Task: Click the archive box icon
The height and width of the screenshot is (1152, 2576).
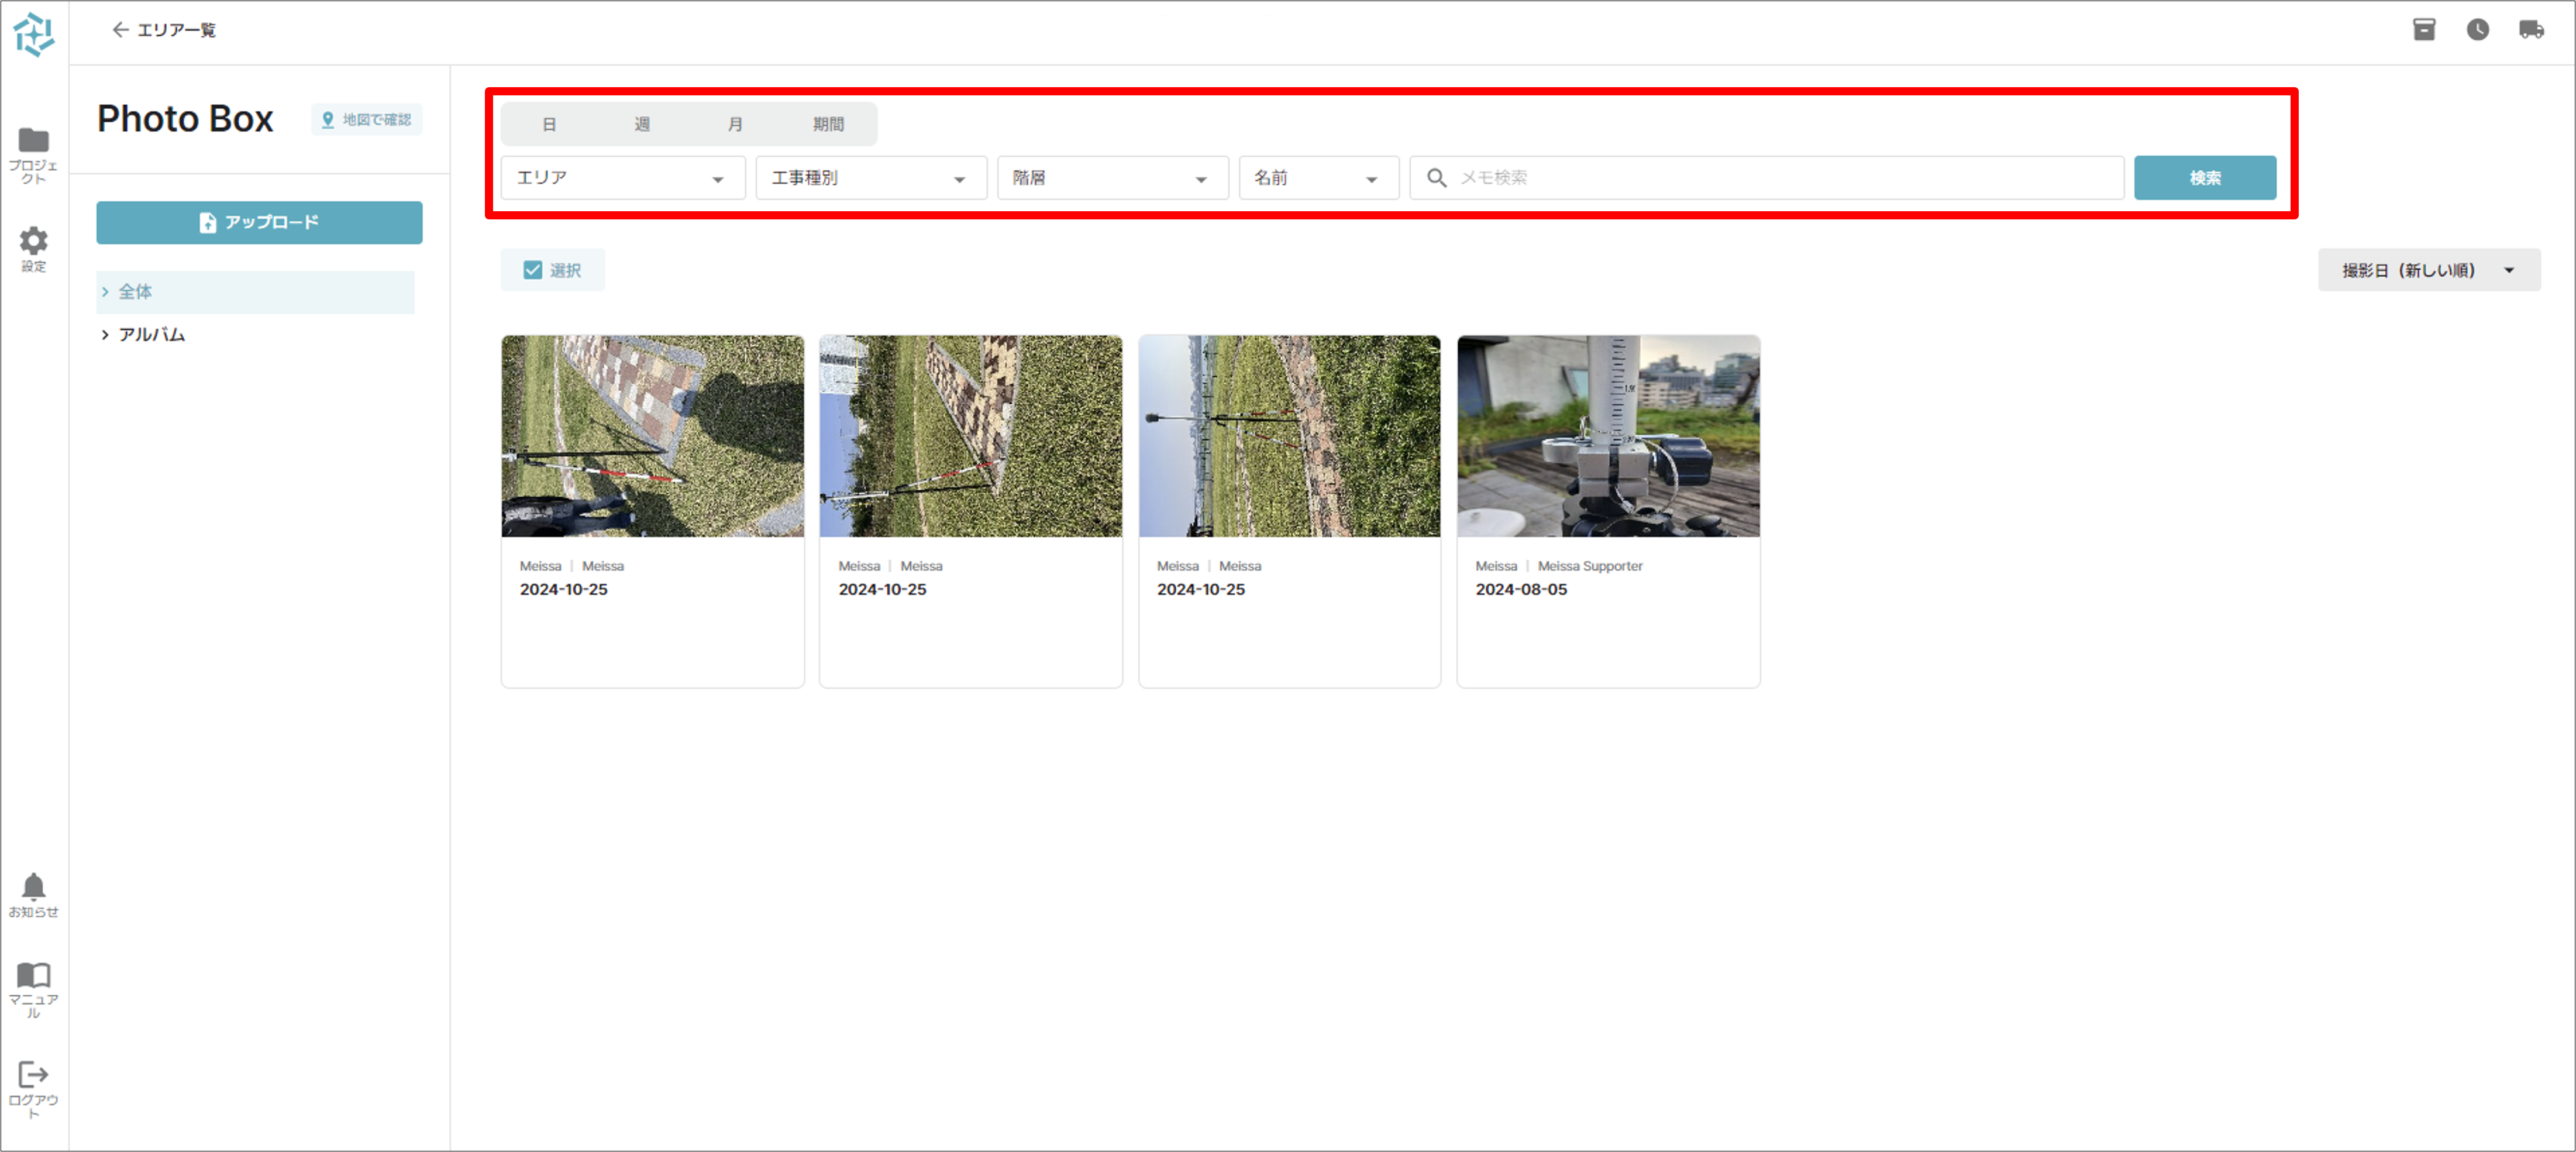Action: [x=2423, y=30]
